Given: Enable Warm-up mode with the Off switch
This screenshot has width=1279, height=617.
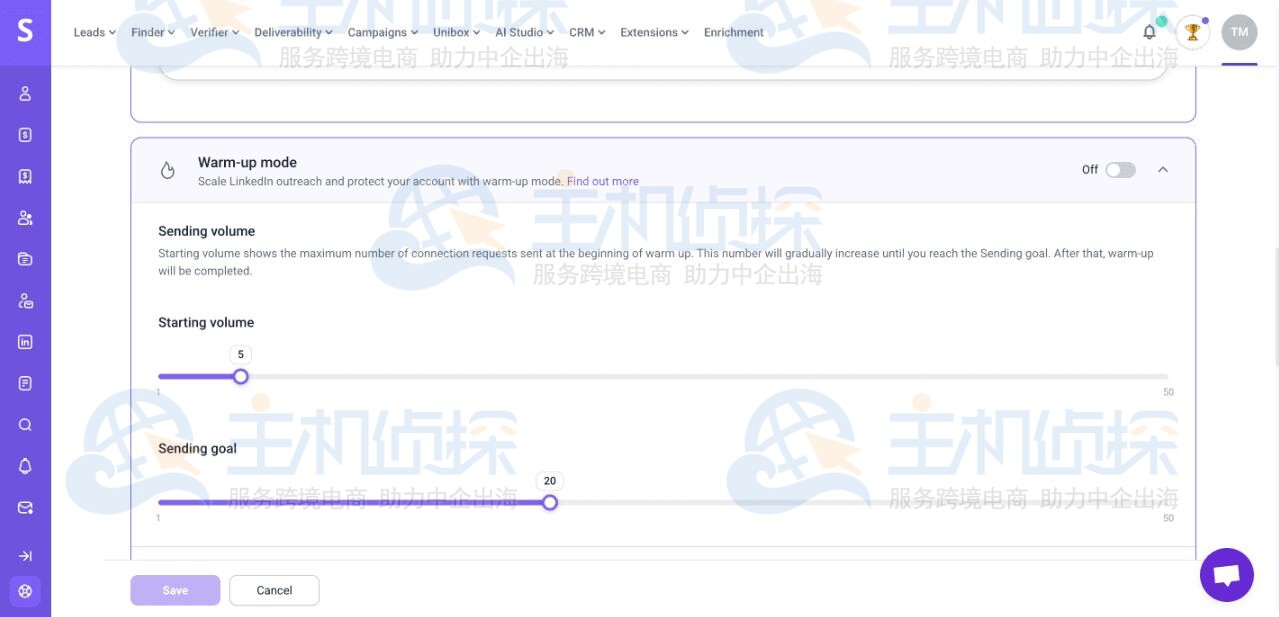Looking at the screenshot, I should pos(1119,169).
